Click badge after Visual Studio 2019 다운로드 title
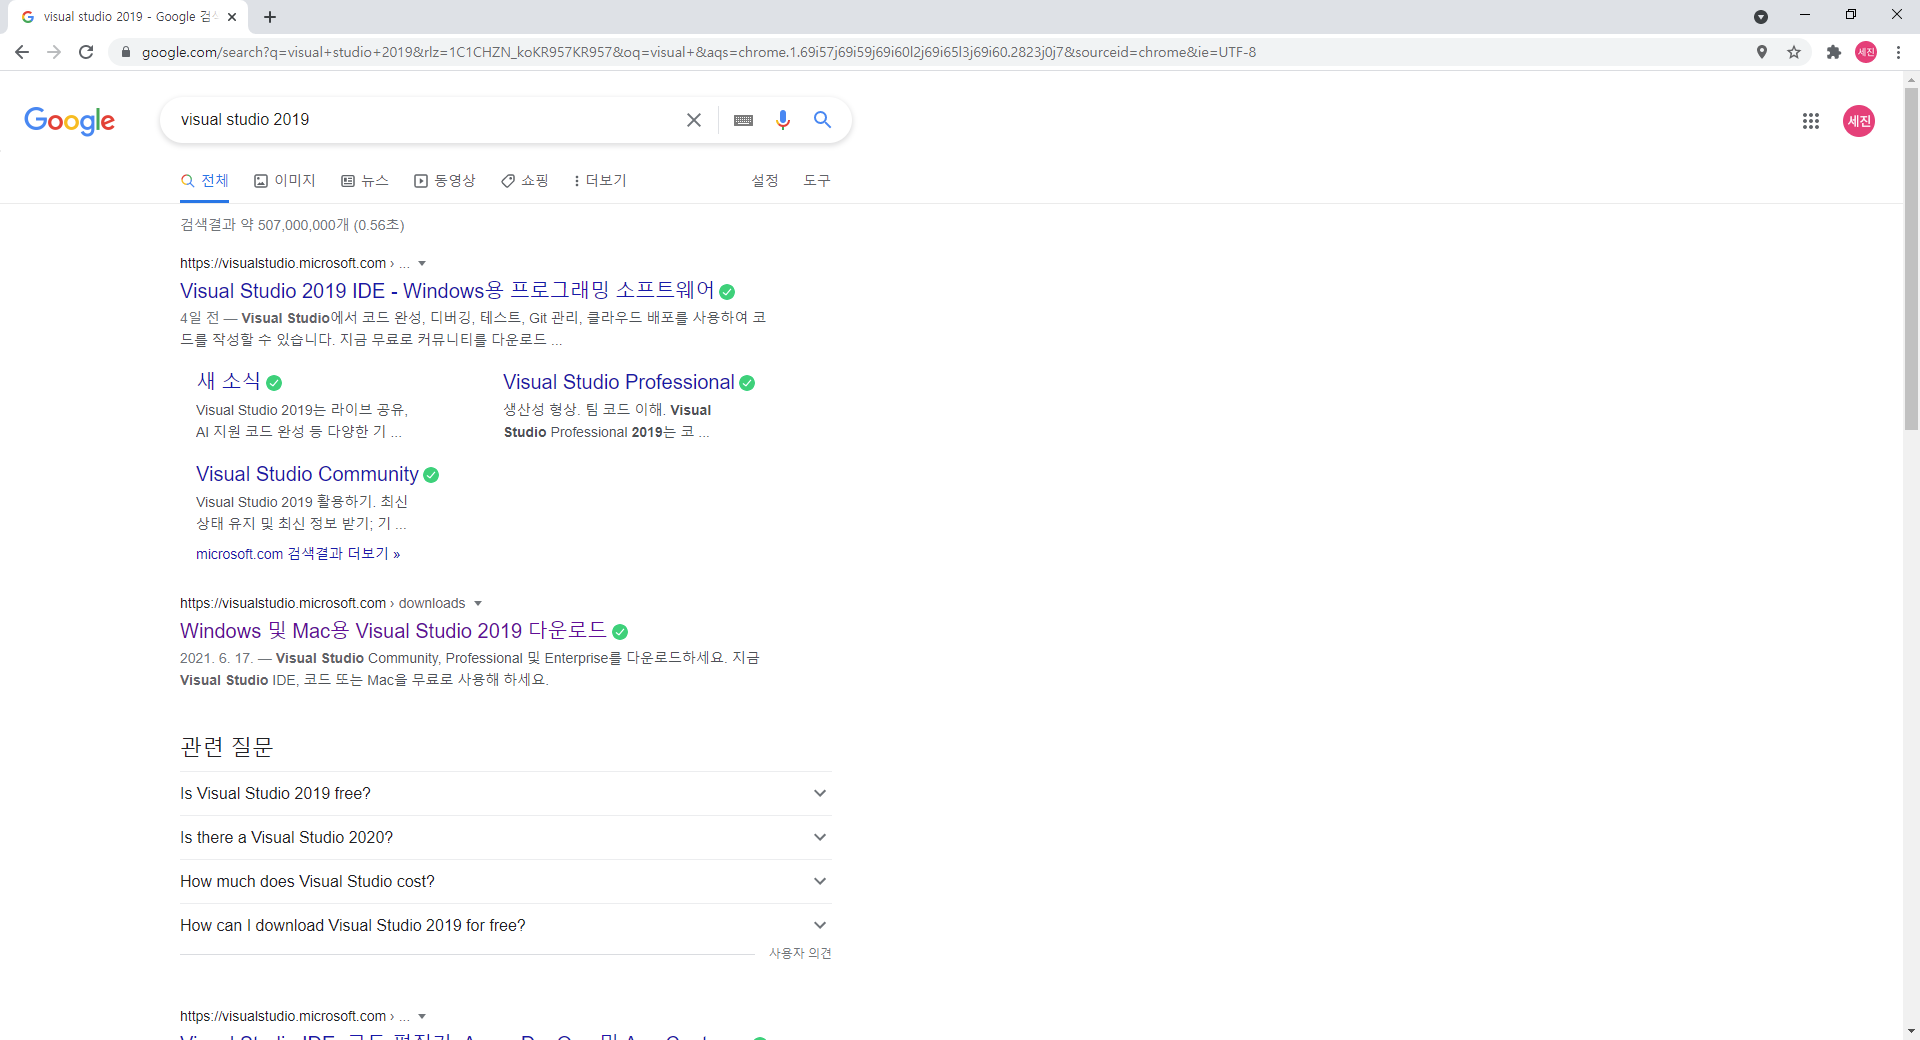The width and height of the screenshot is (1920, 1040). 620,632
